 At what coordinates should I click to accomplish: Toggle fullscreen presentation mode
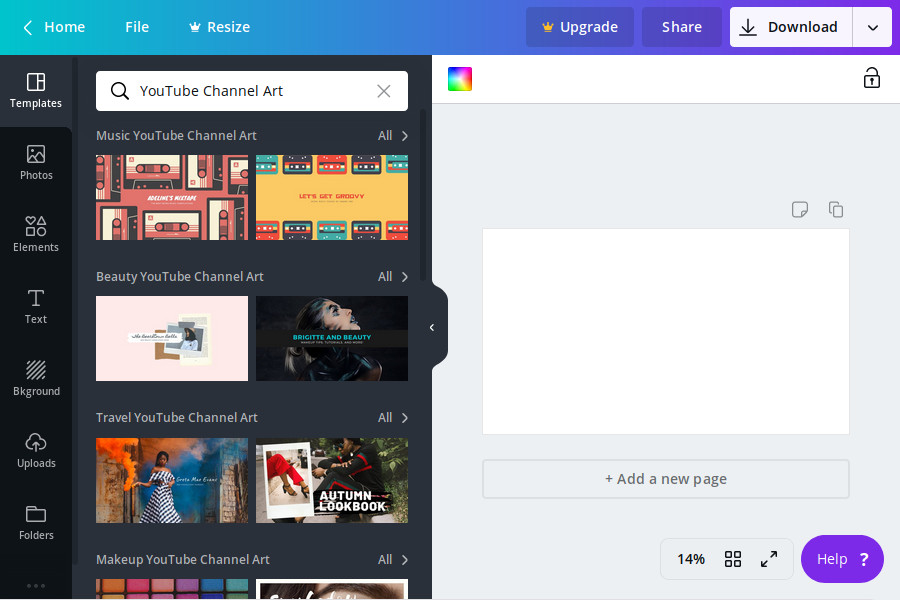769,559
